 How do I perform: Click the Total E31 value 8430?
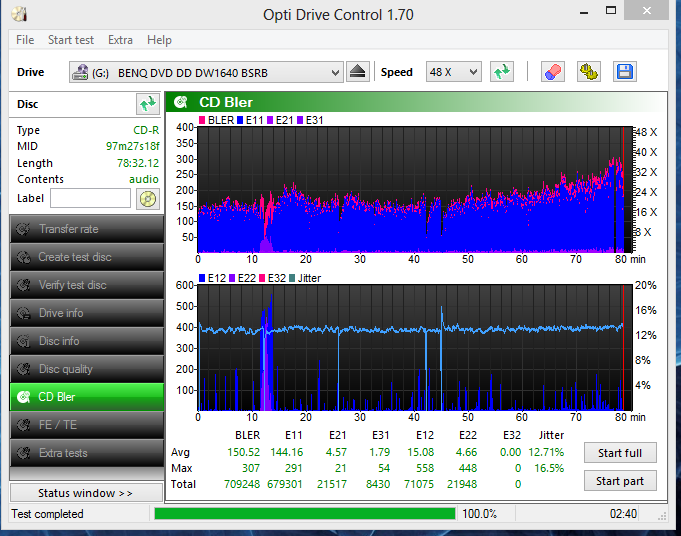coord(378,484)
